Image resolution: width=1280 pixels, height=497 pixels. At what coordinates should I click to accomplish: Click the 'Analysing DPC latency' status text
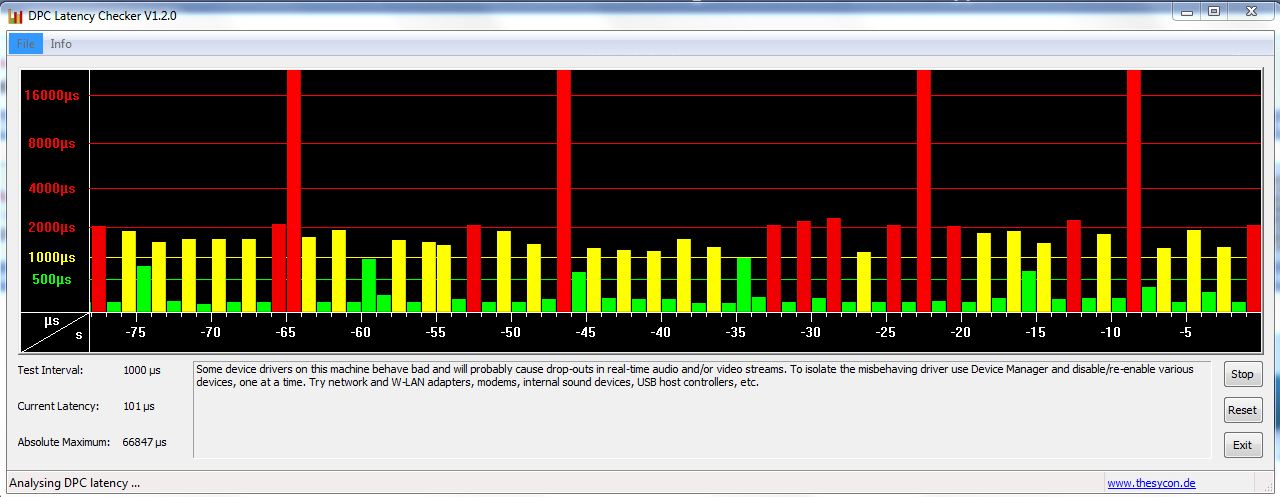coord(74,483)
